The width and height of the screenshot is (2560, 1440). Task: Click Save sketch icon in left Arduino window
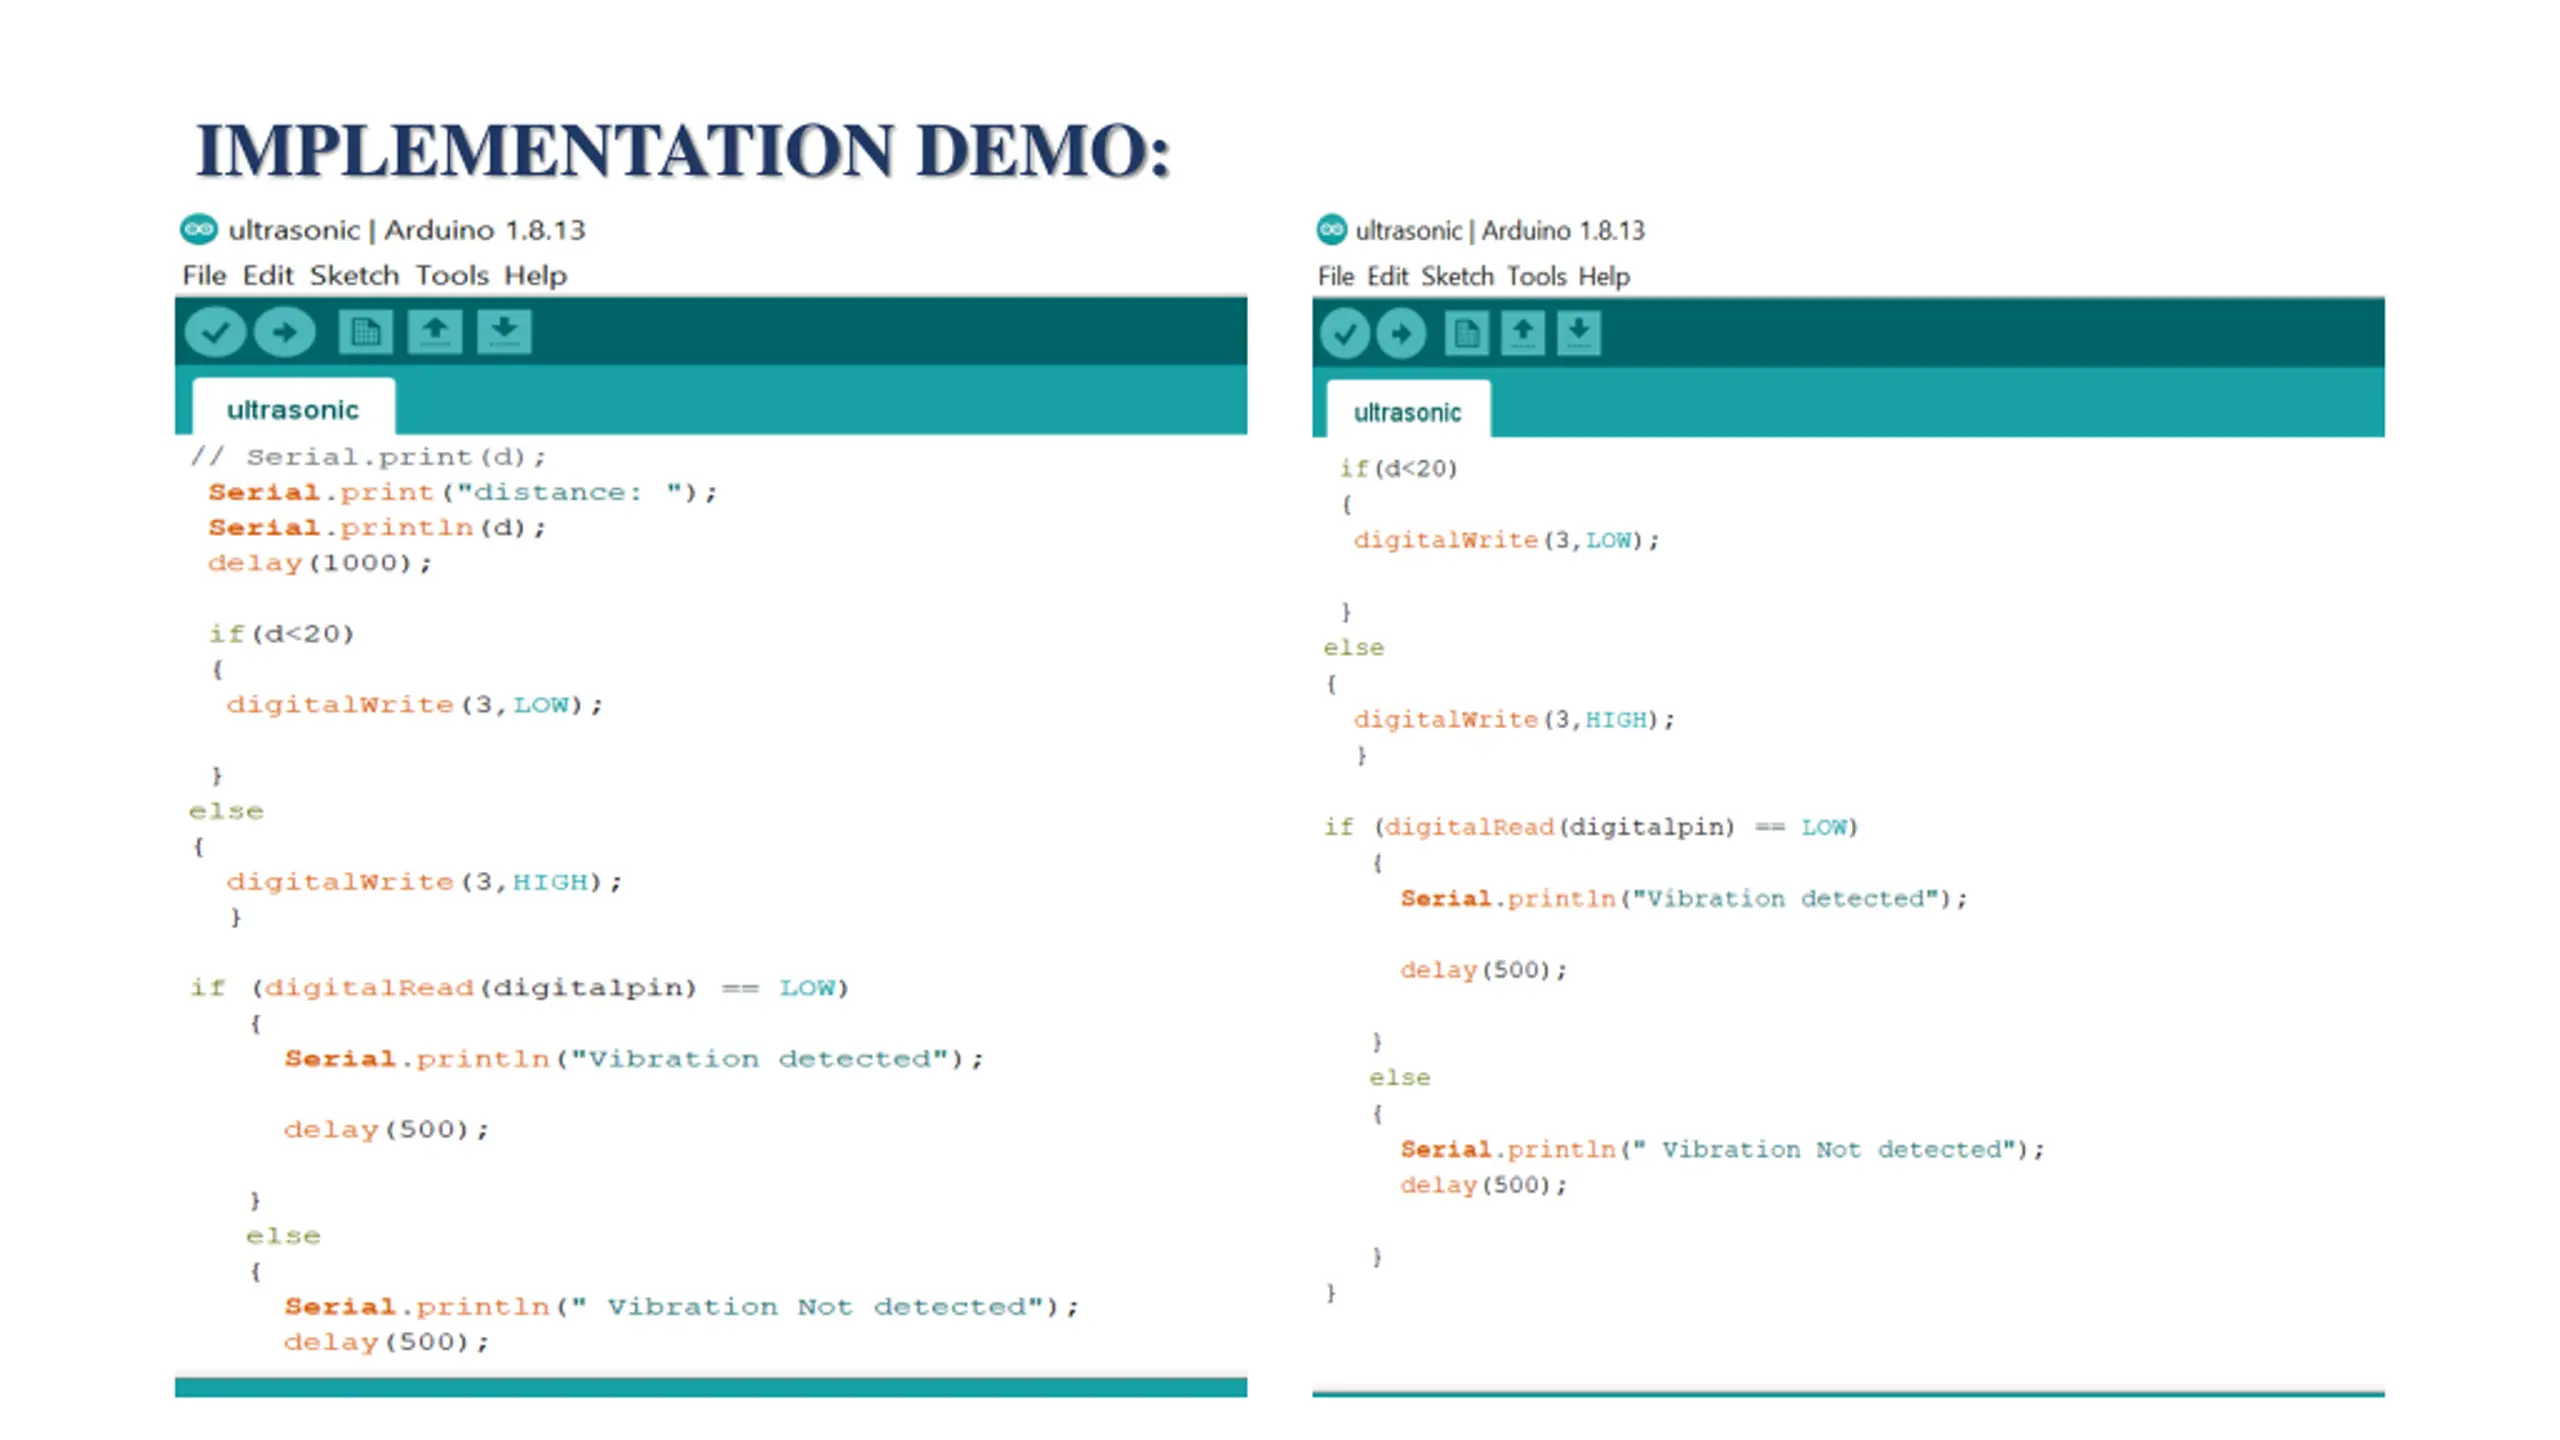[x=504, y=332]
